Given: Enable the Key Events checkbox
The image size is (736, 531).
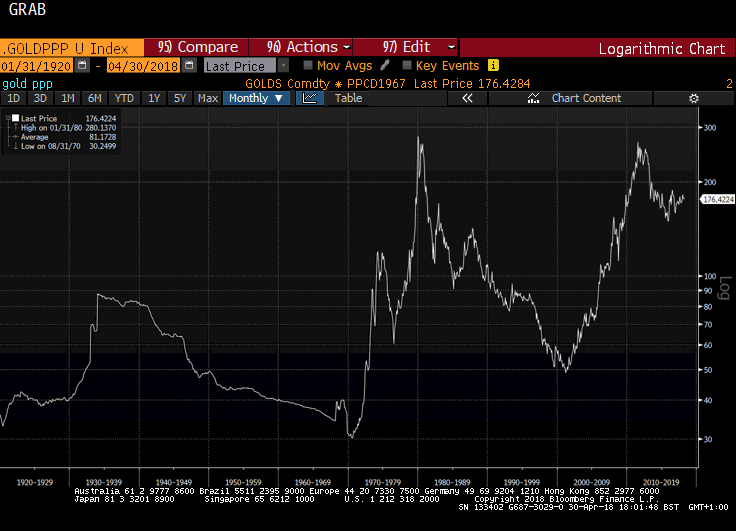Looking at the screenshot, I should pos(406,65).
